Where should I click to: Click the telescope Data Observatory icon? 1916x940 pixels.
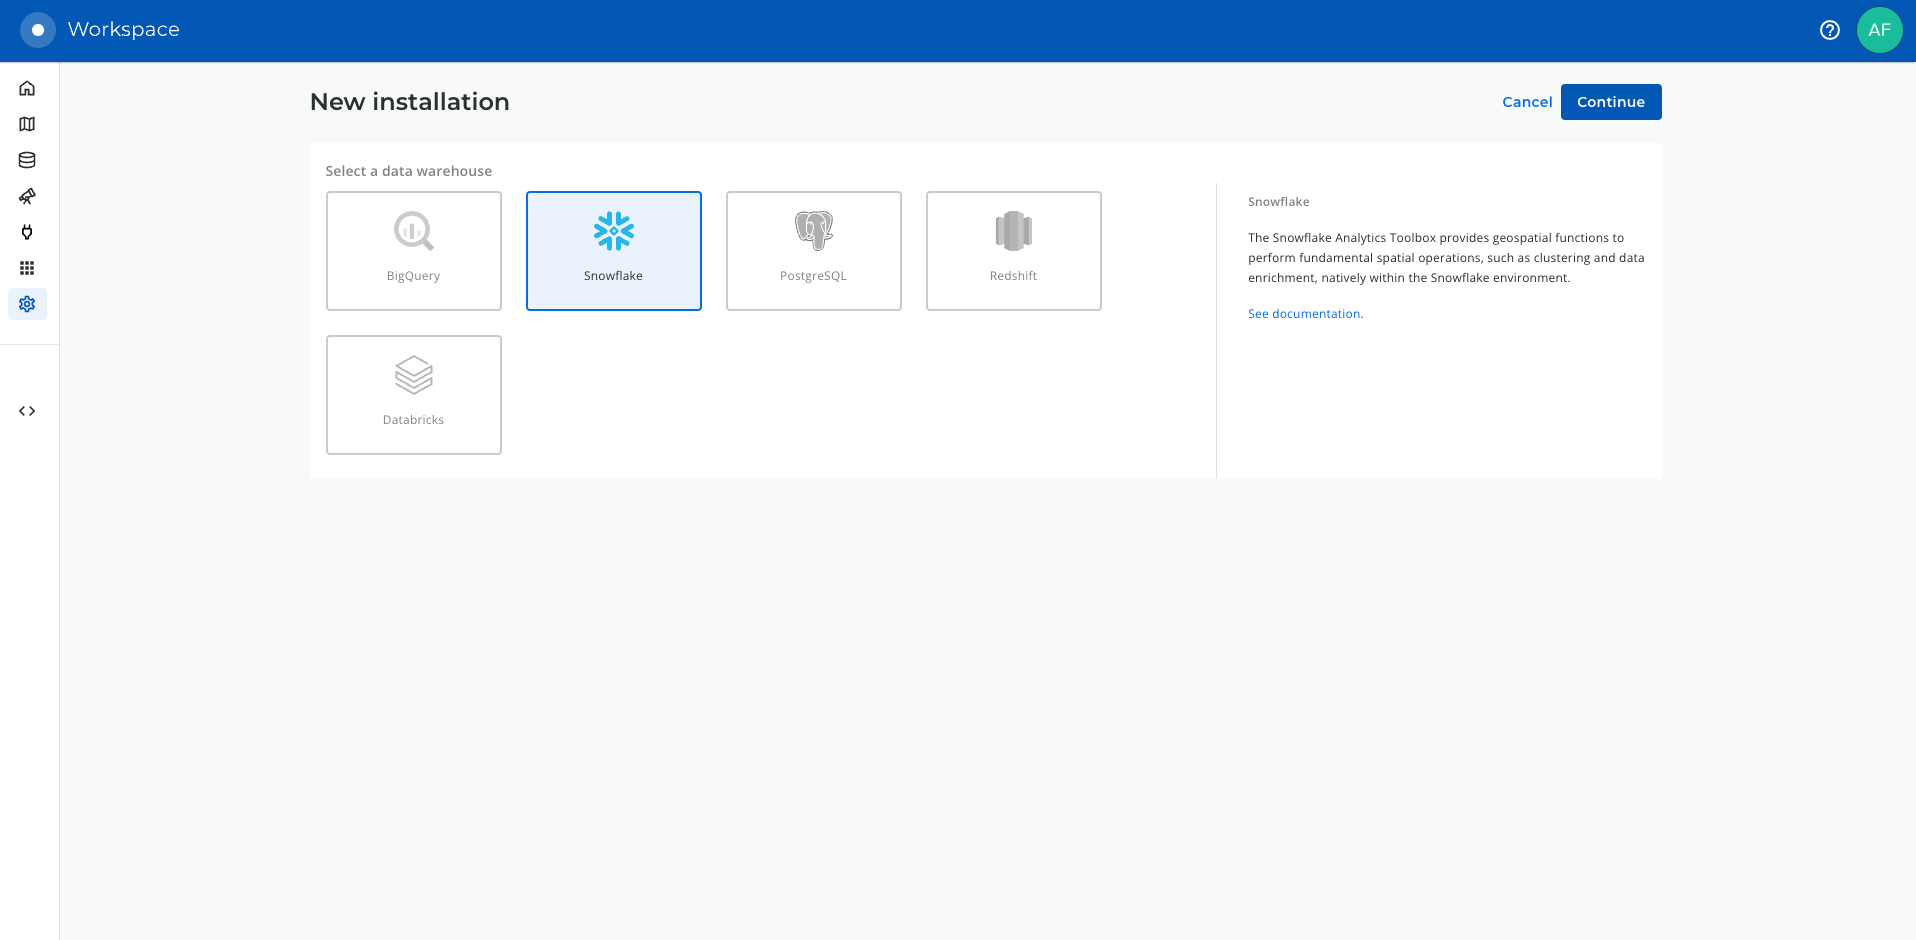click(27, 196)
